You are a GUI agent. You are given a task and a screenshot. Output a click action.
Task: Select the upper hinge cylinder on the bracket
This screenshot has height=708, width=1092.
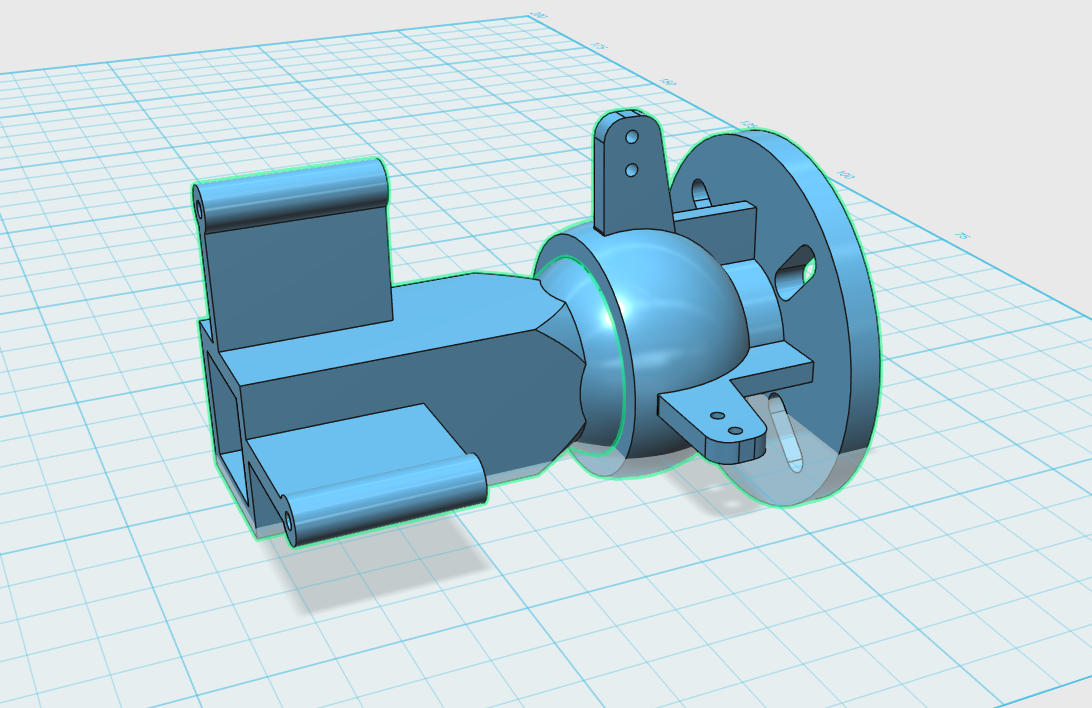tap(289, 195)
